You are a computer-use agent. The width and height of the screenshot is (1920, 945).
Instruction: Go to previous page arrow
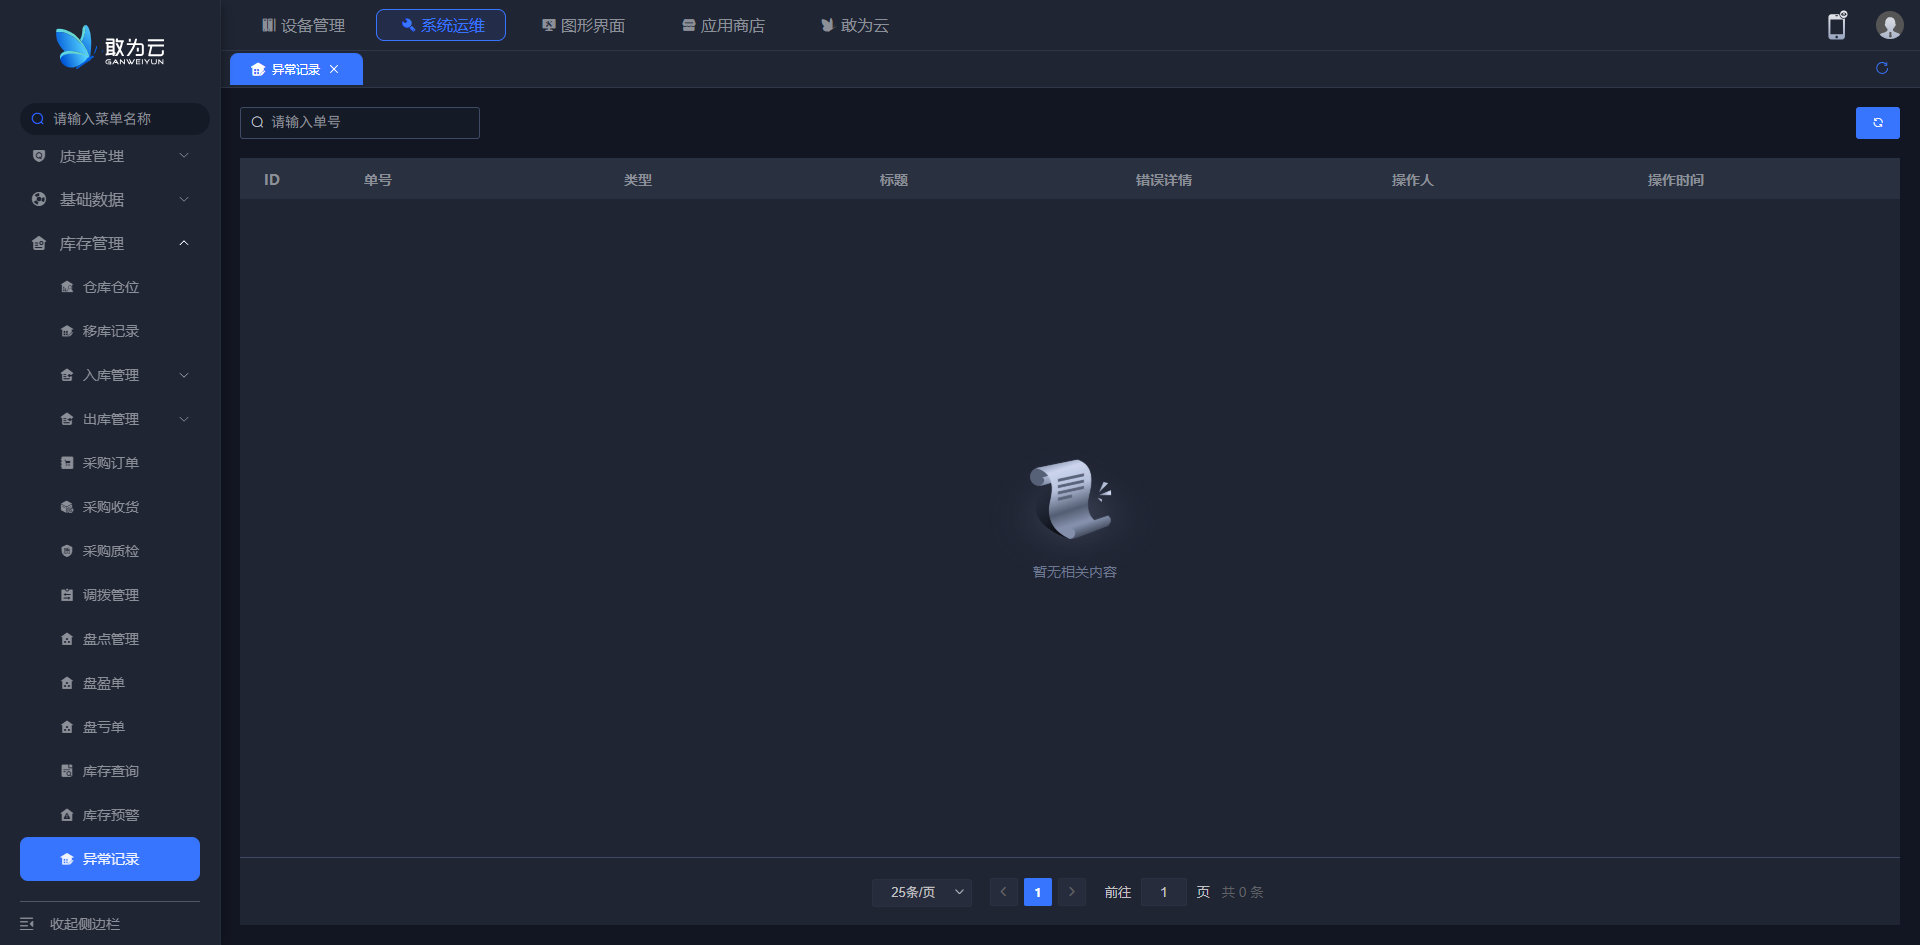click(x=1004, y=892)
